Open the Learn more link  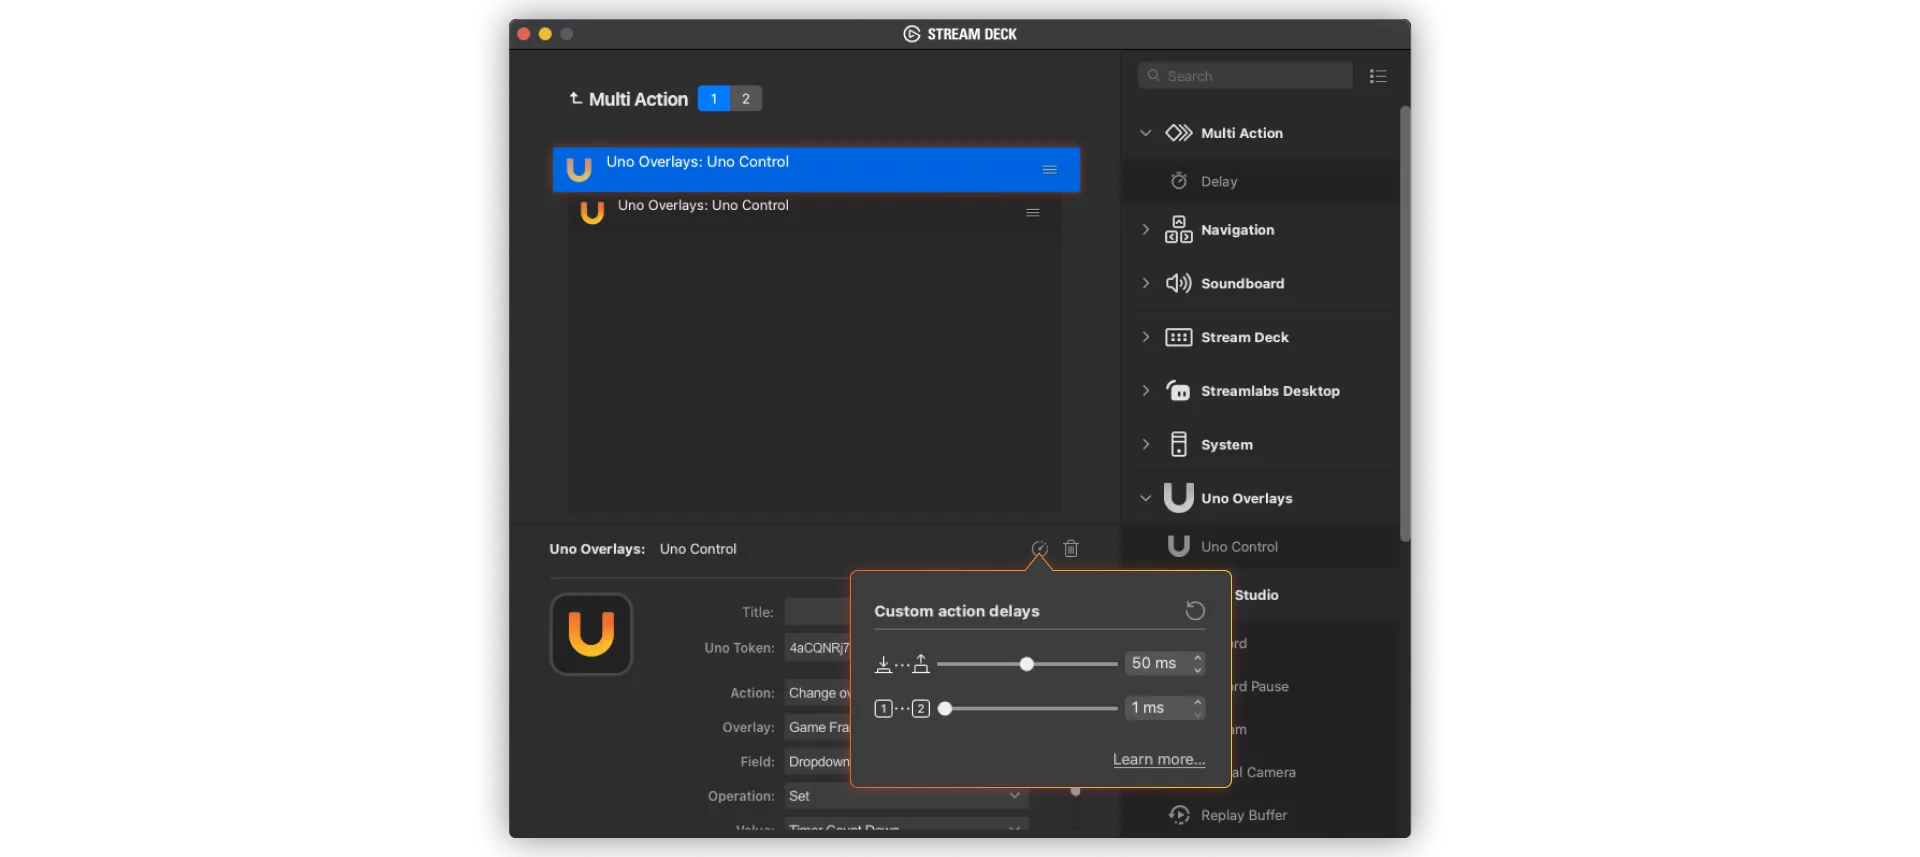[x=1159, y=760]
